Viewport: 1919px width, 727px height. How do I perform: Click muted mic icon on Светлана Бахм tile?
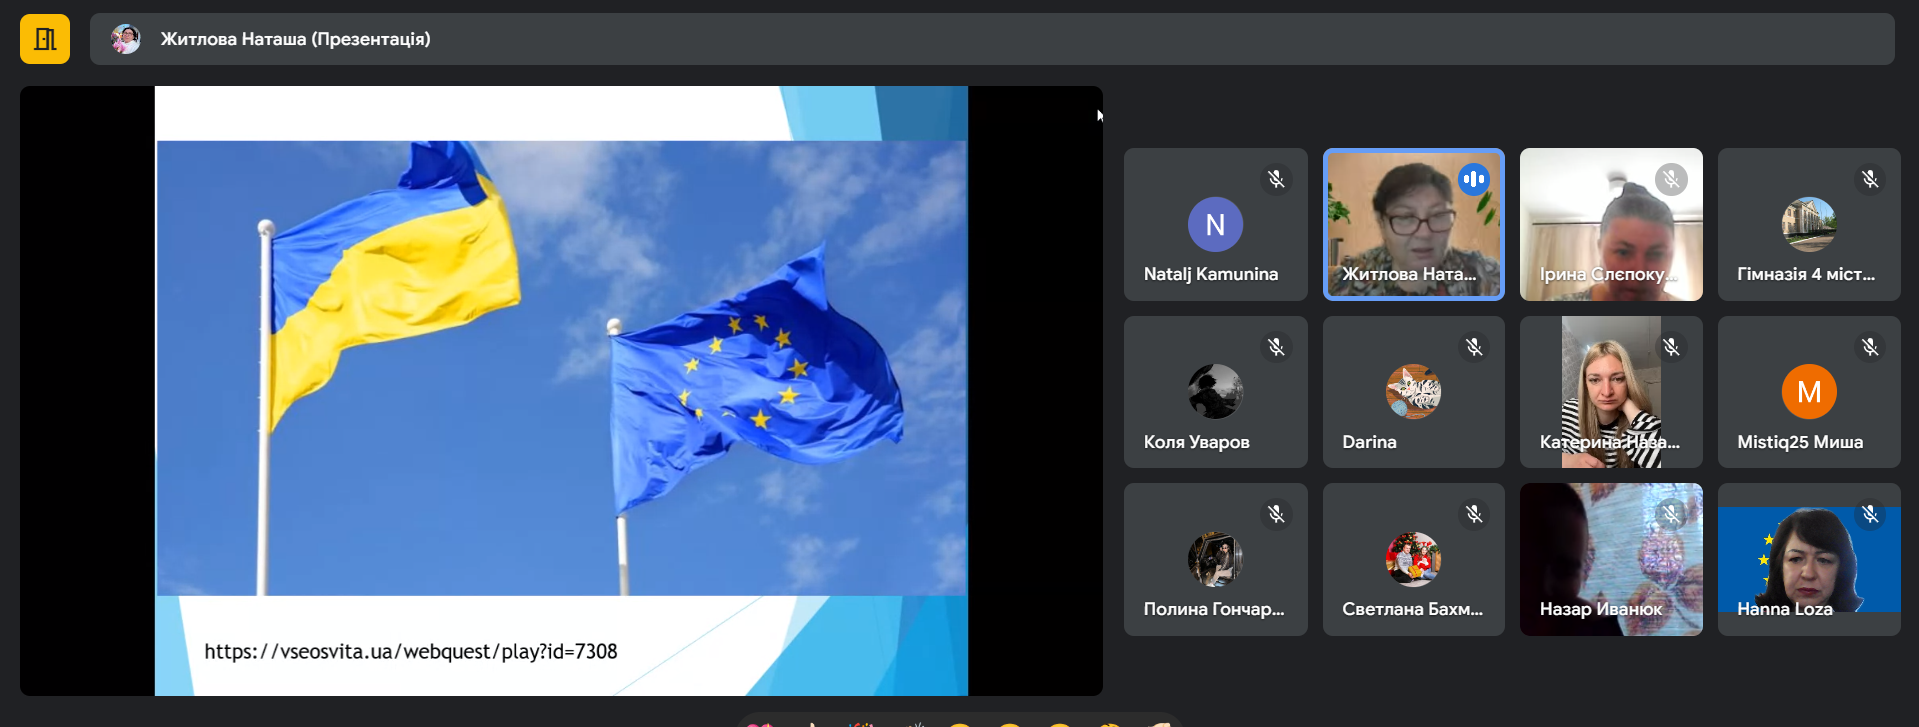click(x=1474, y=514)
